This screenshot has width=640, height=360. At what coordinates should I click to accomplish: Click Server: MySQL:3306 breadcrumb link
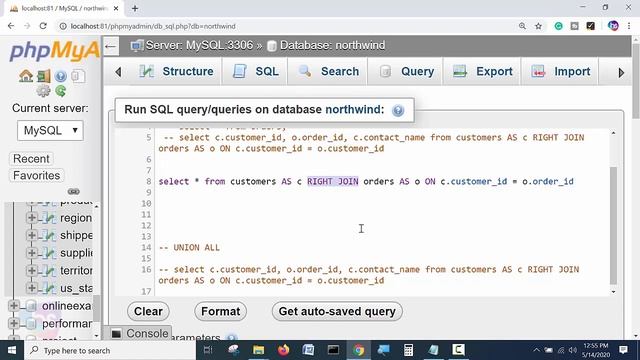click(x=199, y=45)
